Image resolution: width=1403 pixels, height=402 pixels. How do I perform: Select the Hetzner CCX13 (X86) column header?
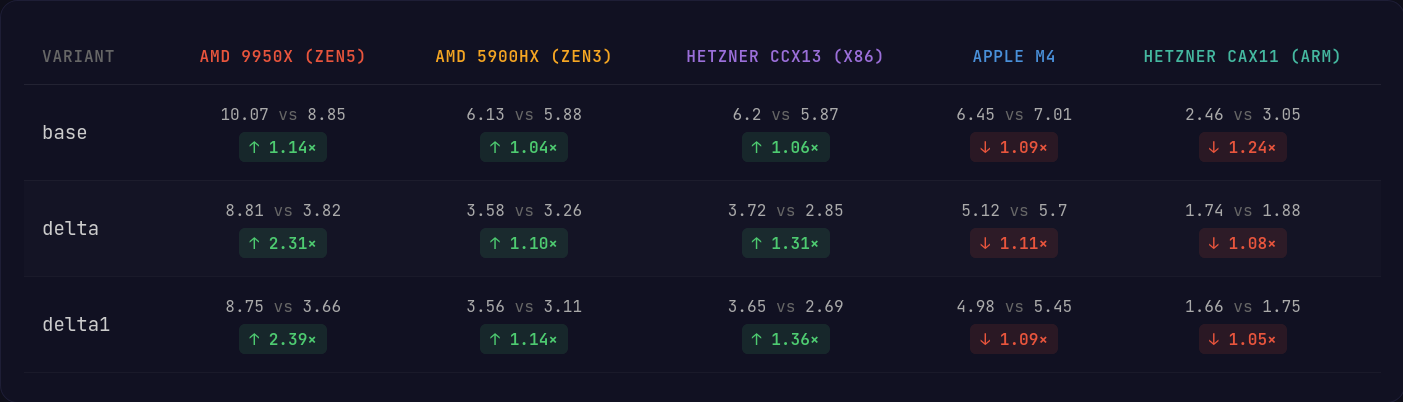pyautogui.click(x=785, y=57)
